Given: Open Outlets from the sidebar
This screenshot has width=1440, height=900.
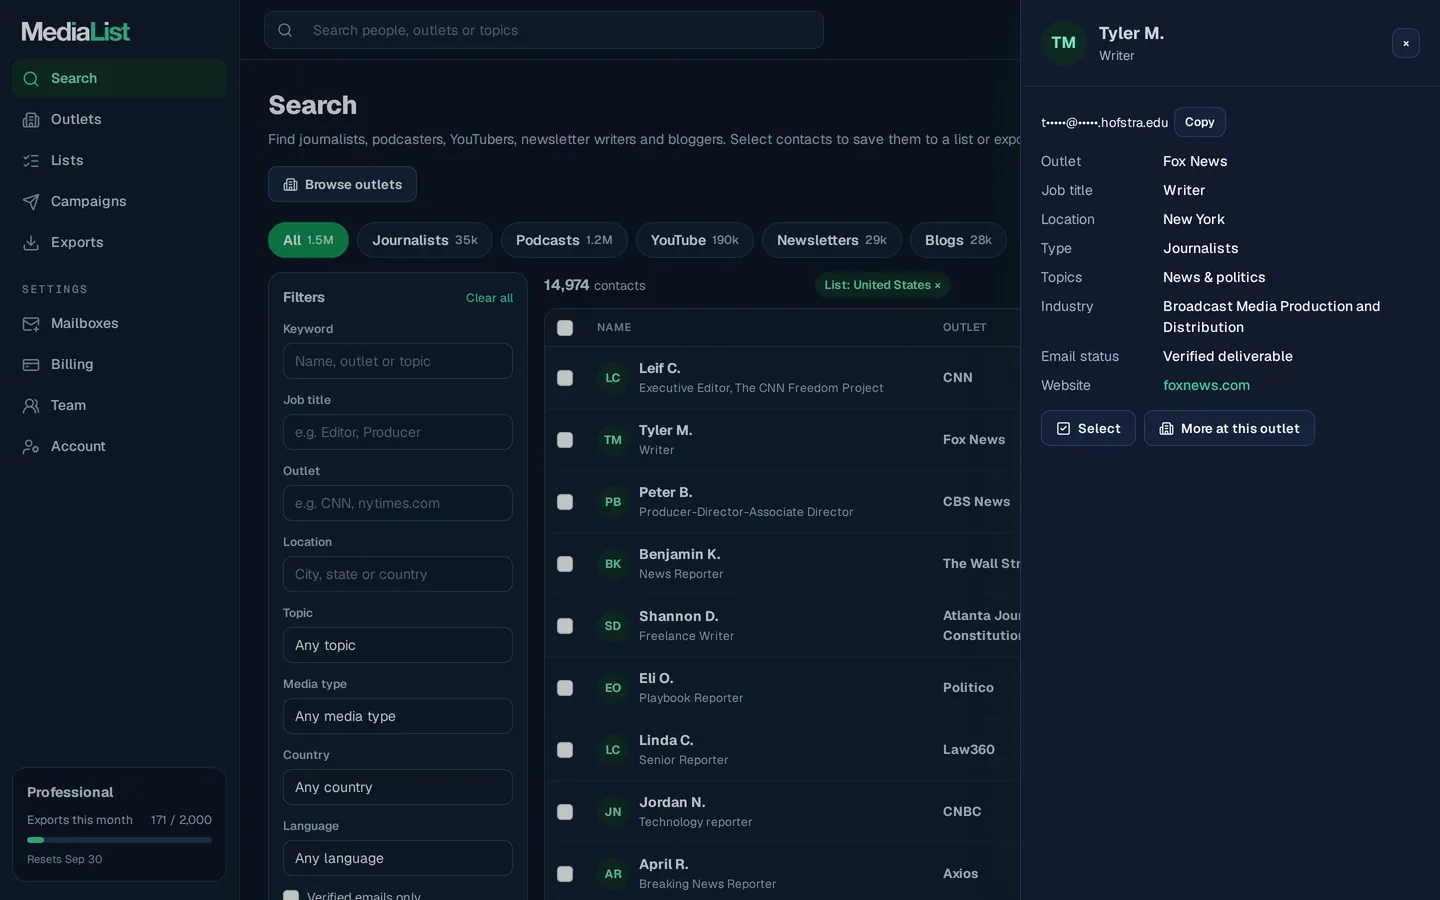Looking at the screenshot, I should [119, 119].
